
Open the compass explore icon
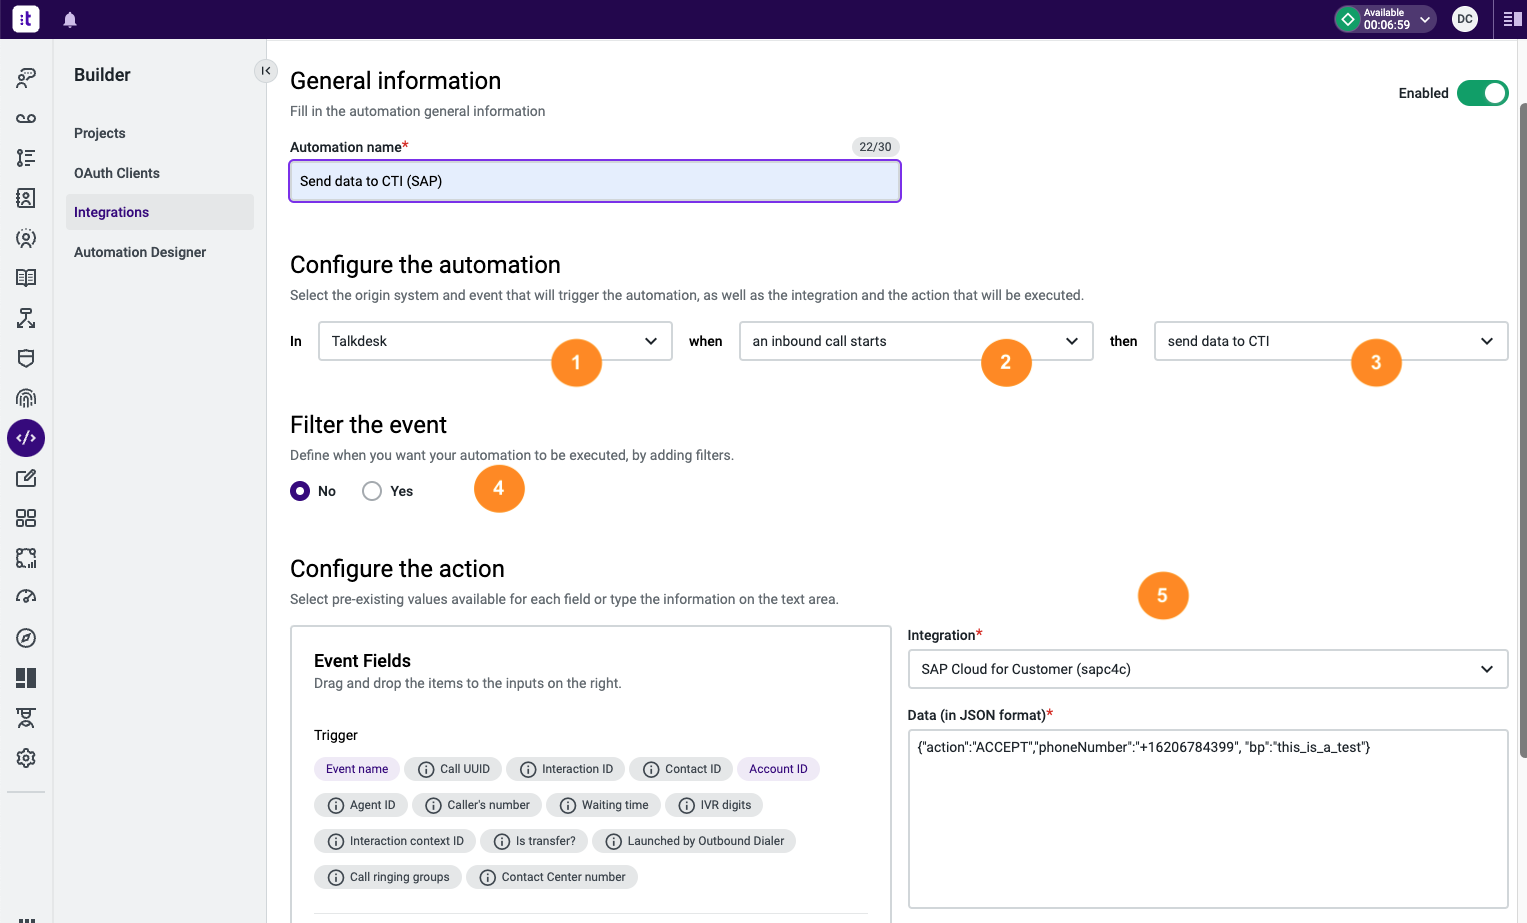tap(26, 638)
